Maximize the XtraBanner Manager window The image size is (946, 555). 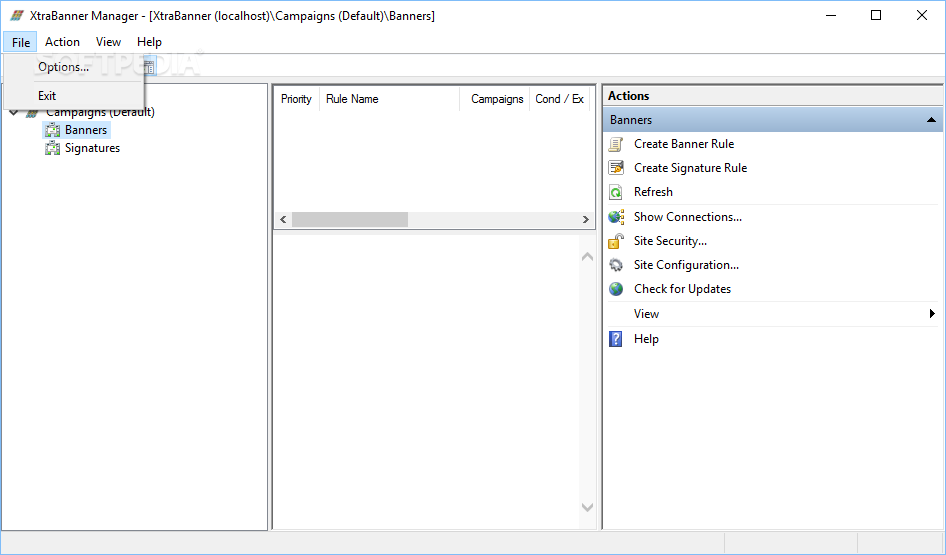(x=876, y=16)
